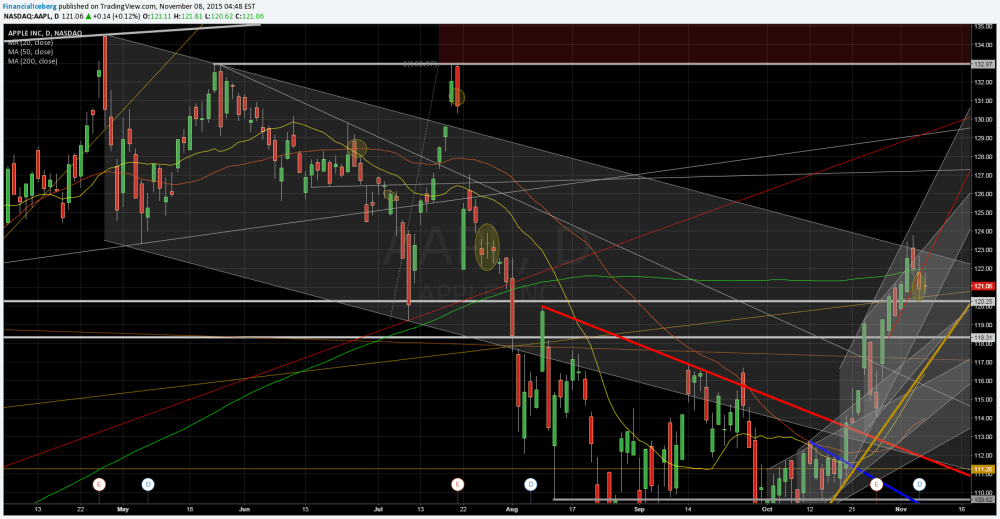Viewport: 1000px width, 519px height.
Task: Click the Sep label on the date axis
Action: click(639, 509)
